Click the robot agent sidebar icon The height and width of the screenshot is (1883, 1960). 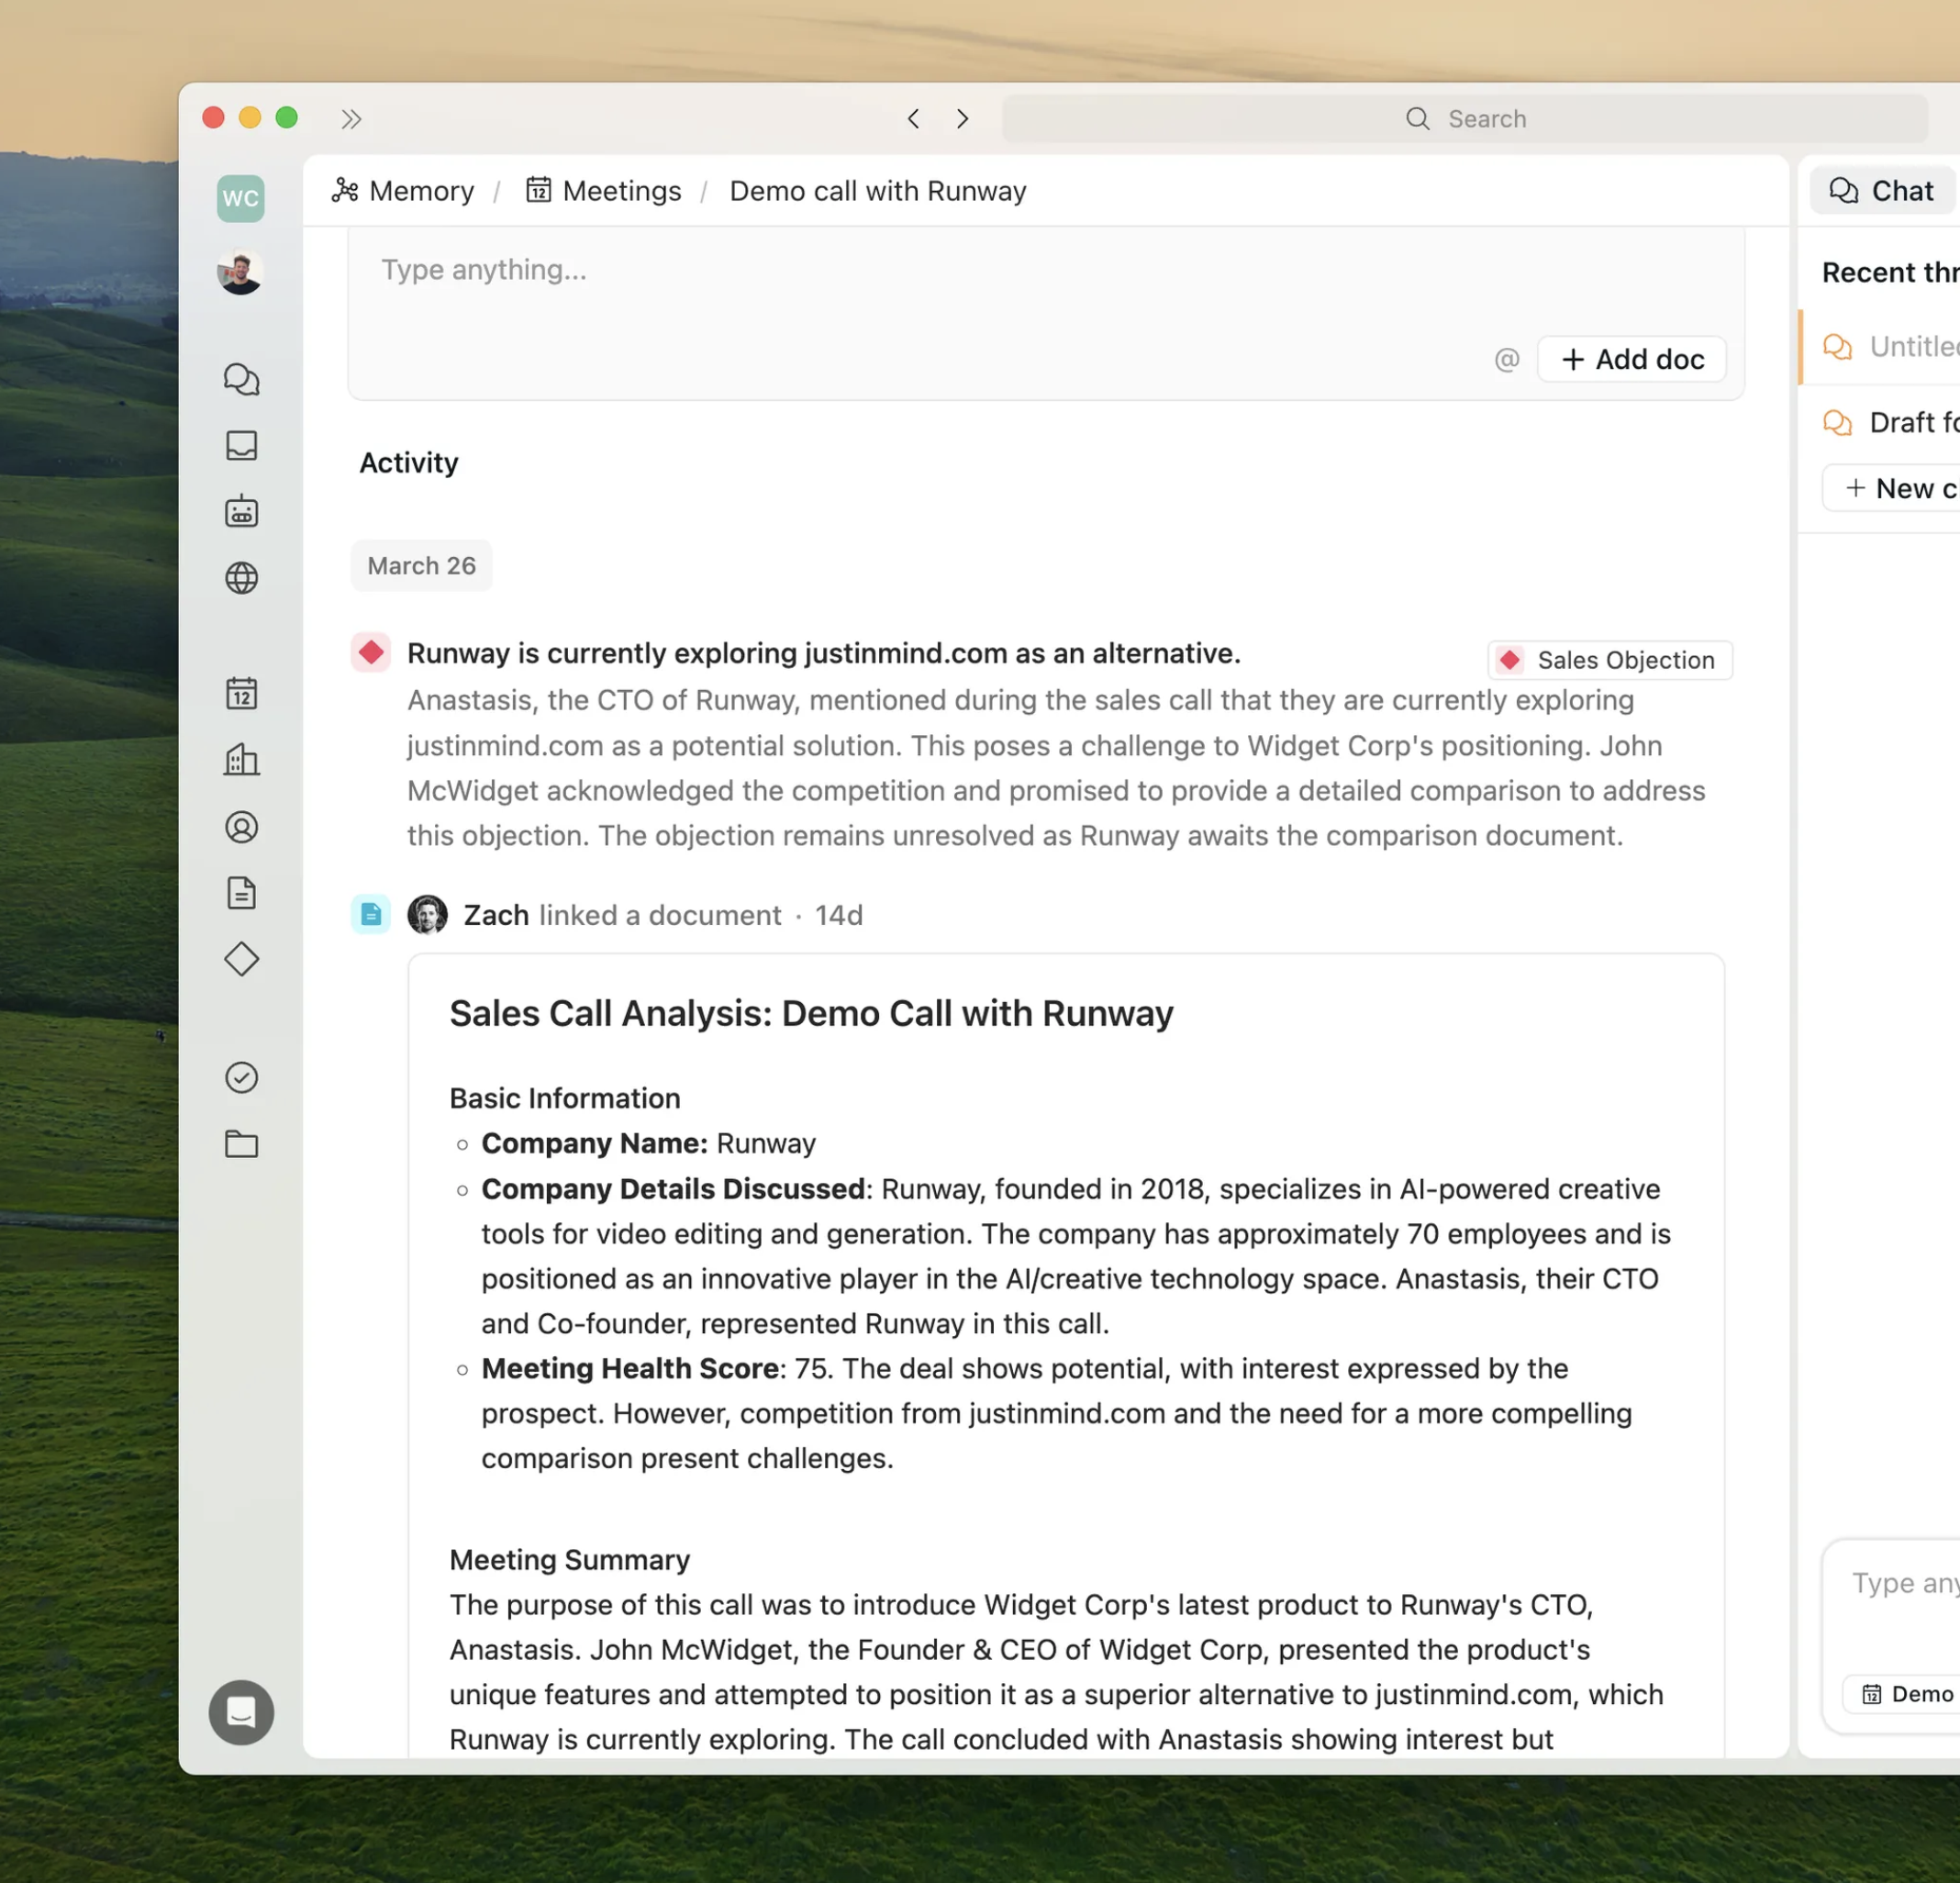click(x=241, y=512)
